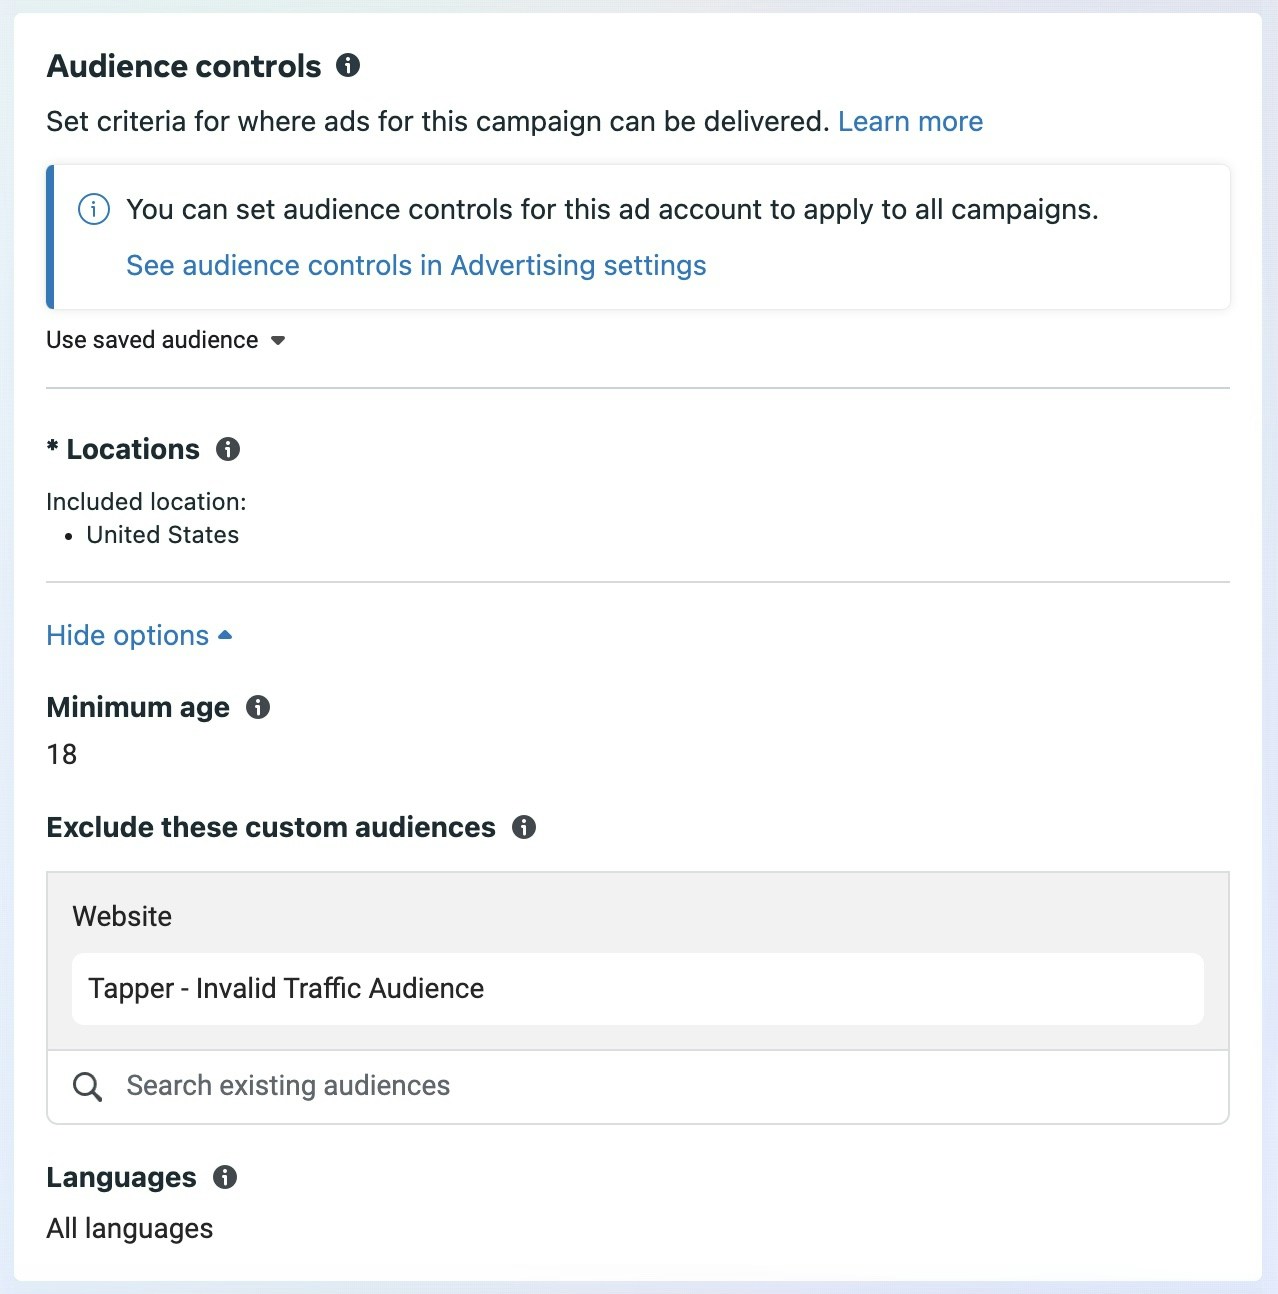This screenshot has width=1278, height=1294.
Task: Click the info circle icon in the notification banner
Action: pos(93,210)
